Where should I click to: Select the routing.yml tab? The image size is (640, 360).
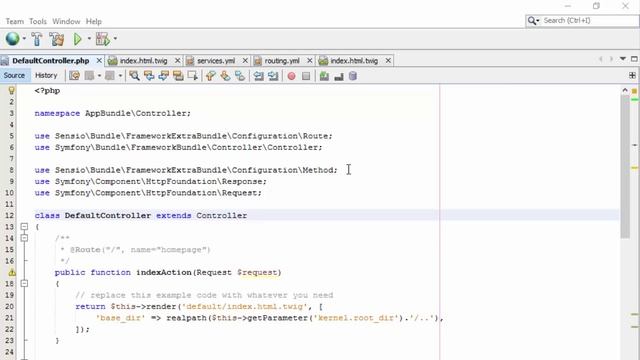click(282, 60)
